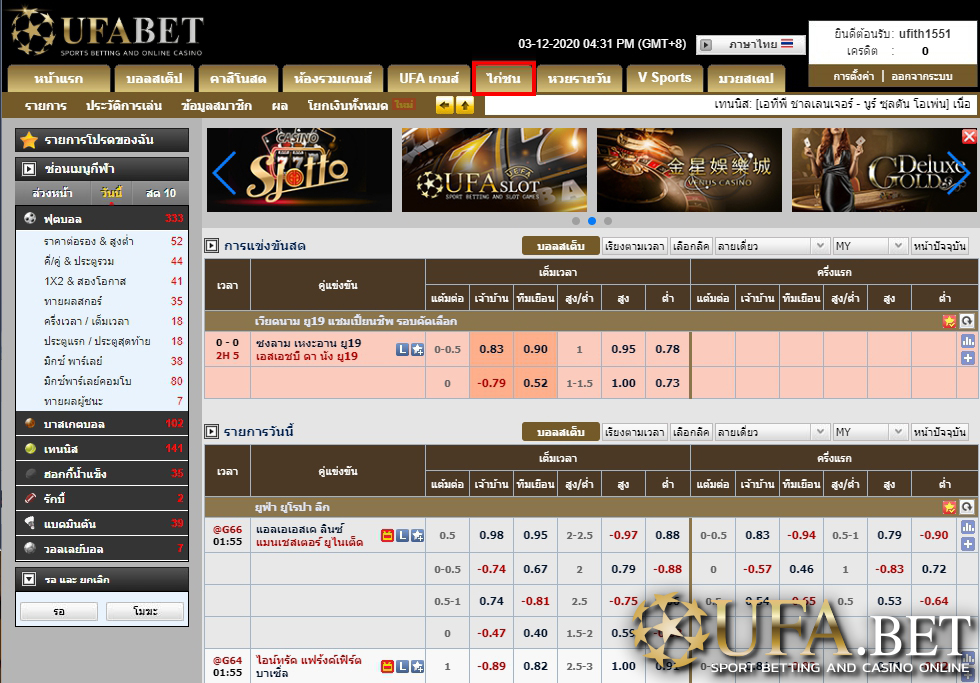Click the star icon of รายการโปรดของฉัน
The width and height of the screenshot is (980, 683).
(x=29, y=140)
